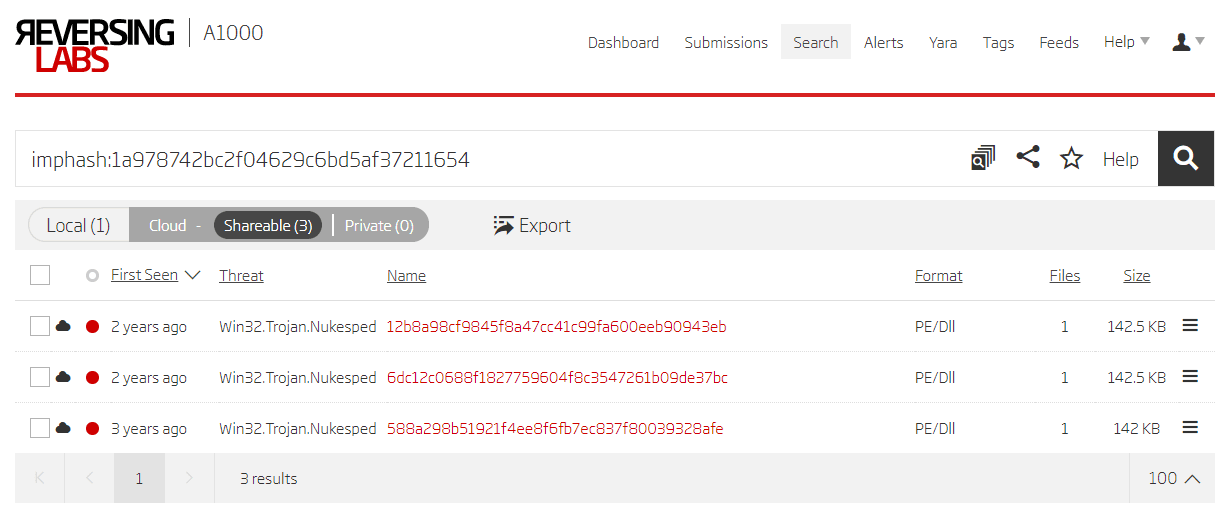This screenshot has width=1230, height=520.
Task: Click the ReversingLabs logo
Action: (95, 45)
